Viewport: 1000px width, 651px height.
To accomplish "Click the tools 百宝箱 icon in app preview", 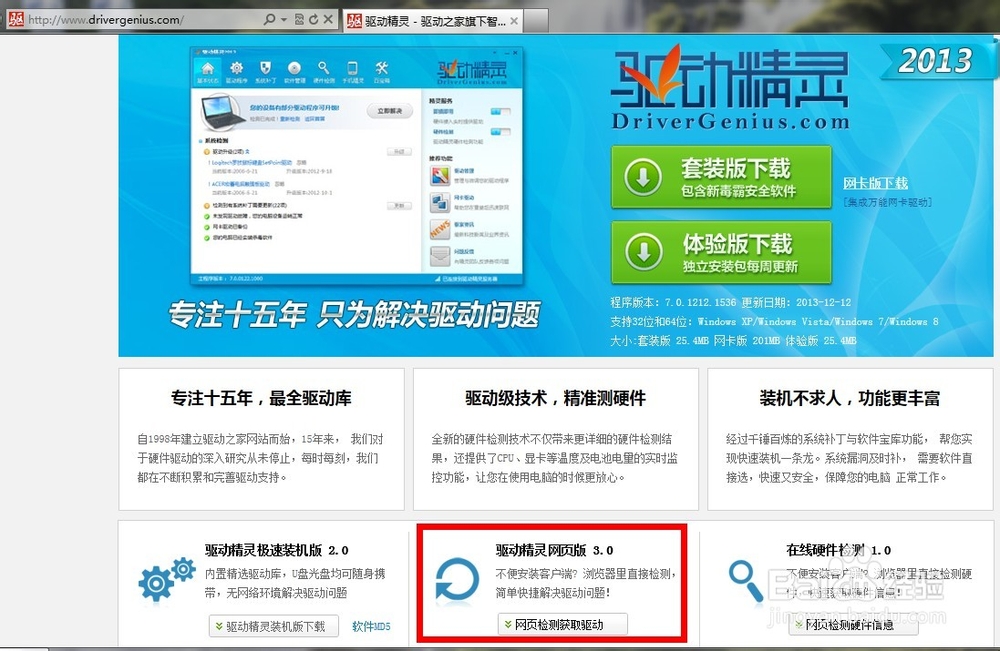I will (381, 68).
